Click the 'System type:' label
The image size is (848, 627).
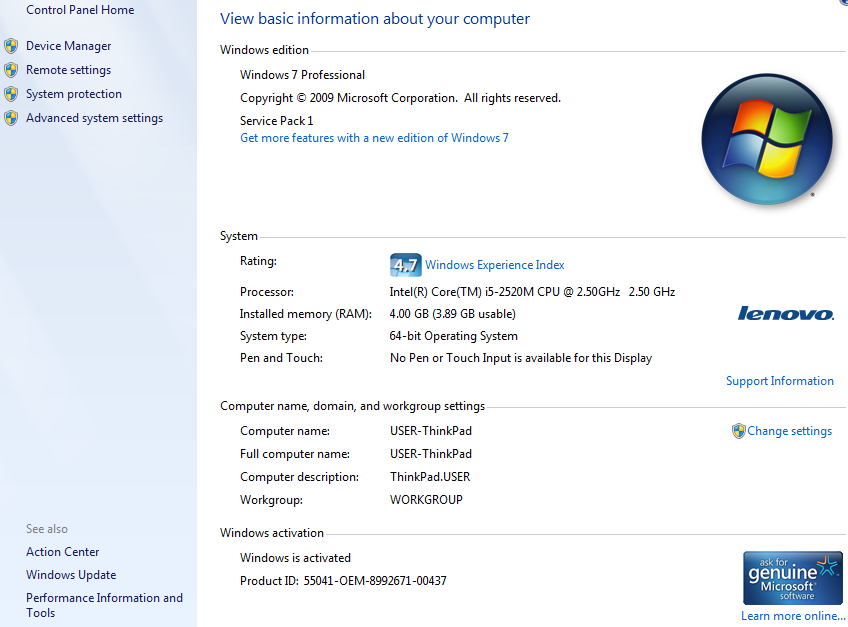click(274, 336)
